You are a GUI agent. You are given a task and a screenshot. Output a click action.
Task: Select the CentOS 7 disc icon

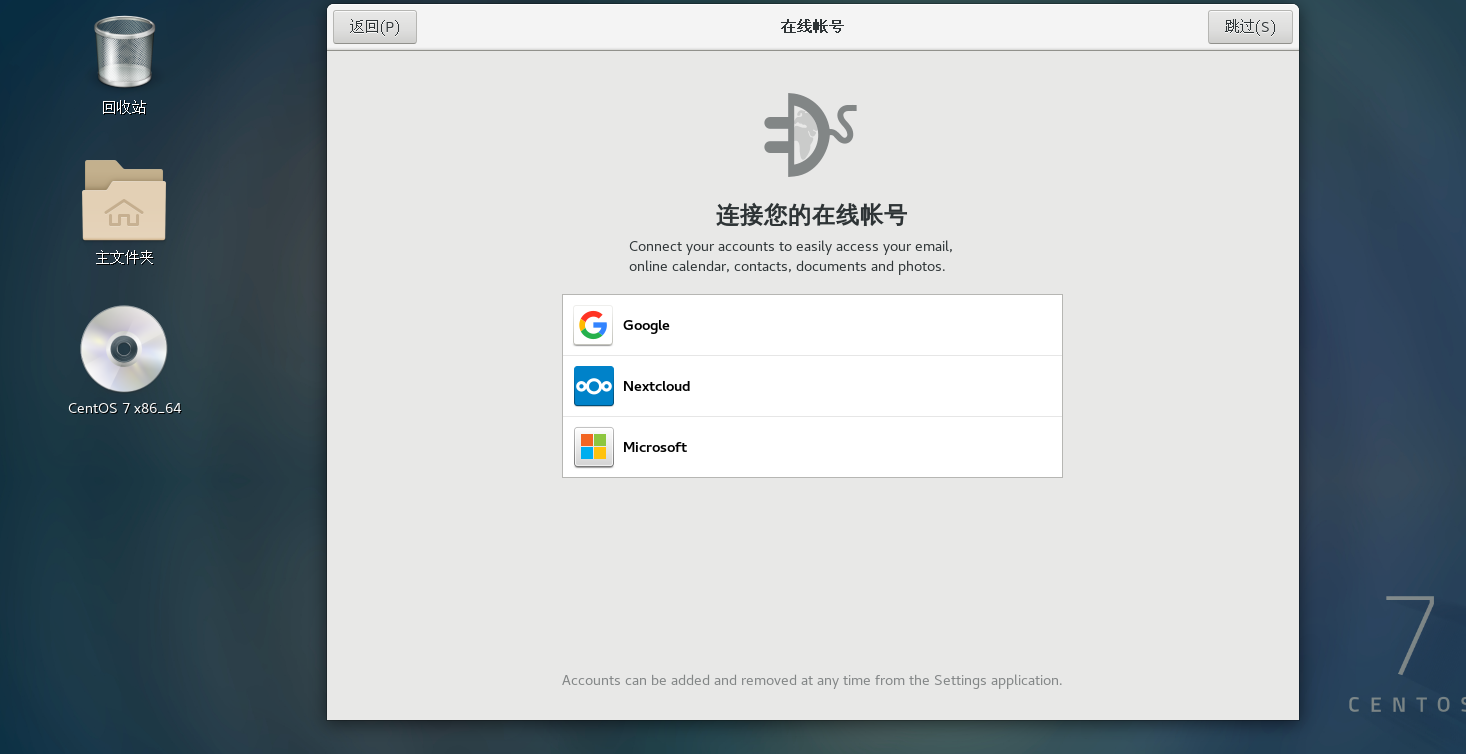124,349
